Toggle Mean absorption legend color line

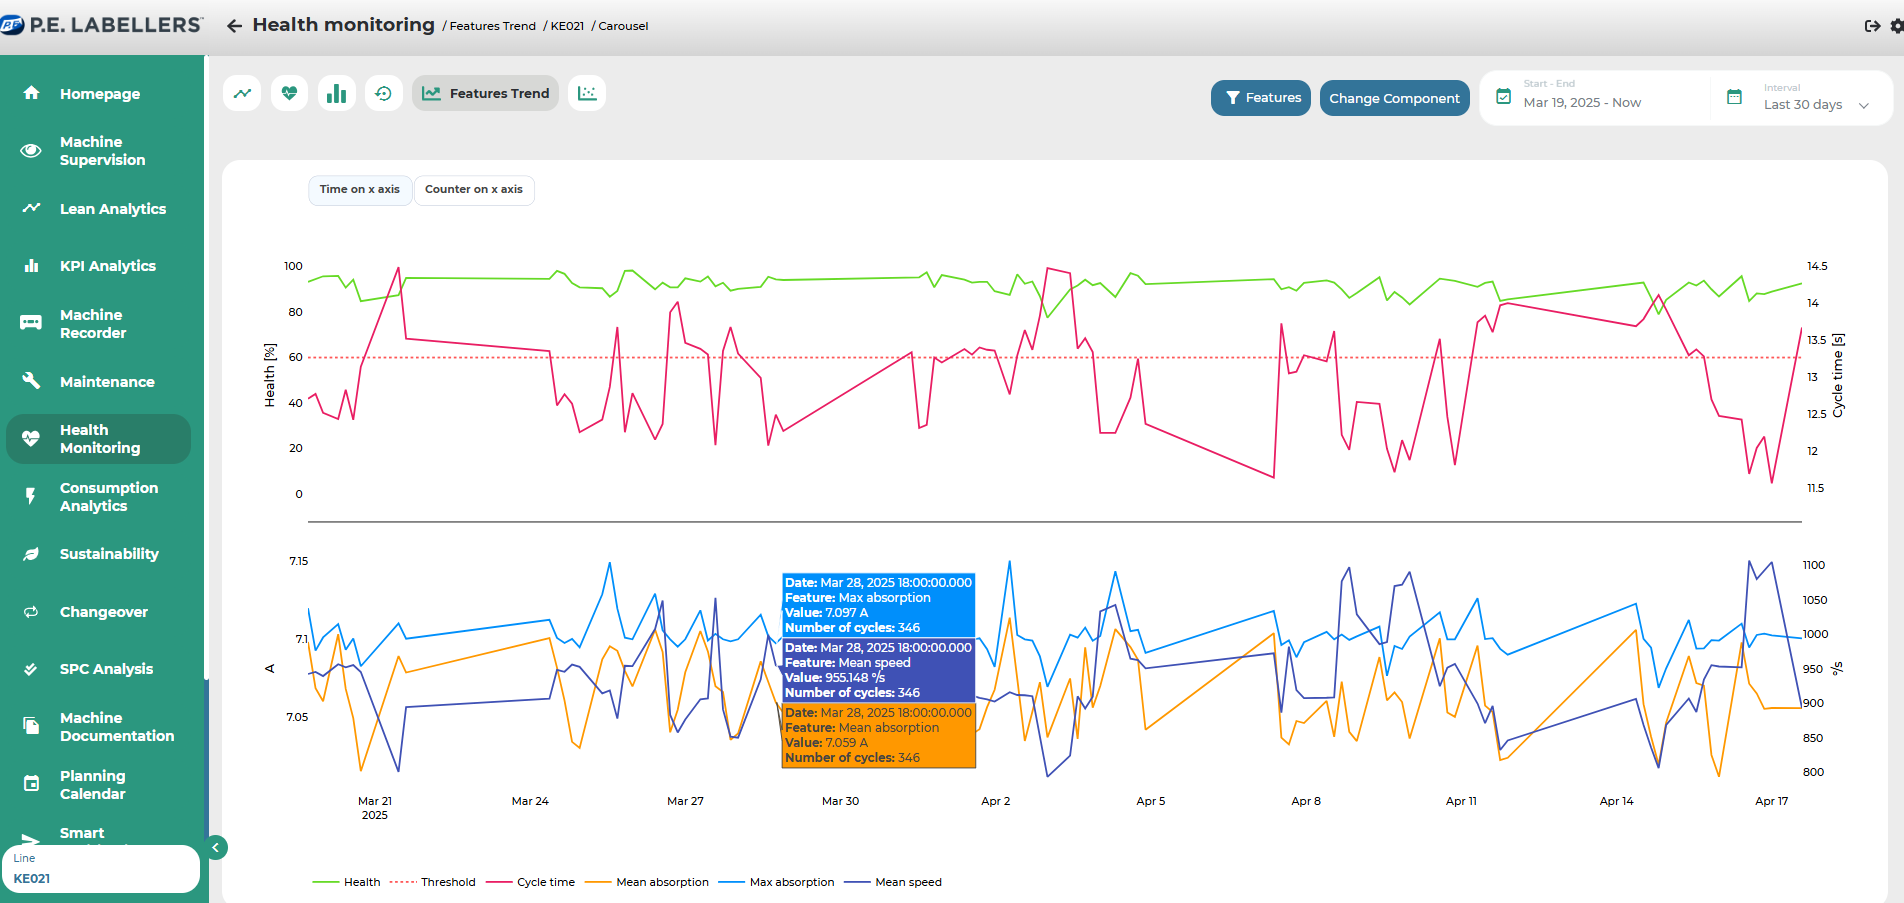(x=598, y=882)
